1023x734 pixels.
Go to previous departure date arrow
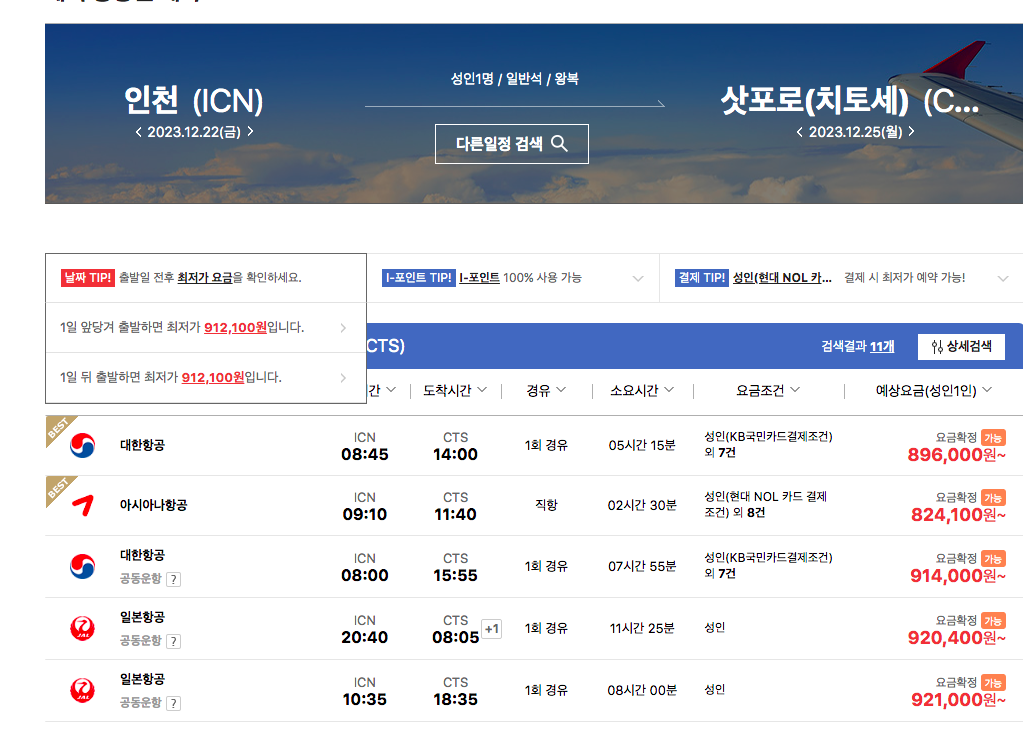[138, 132]
